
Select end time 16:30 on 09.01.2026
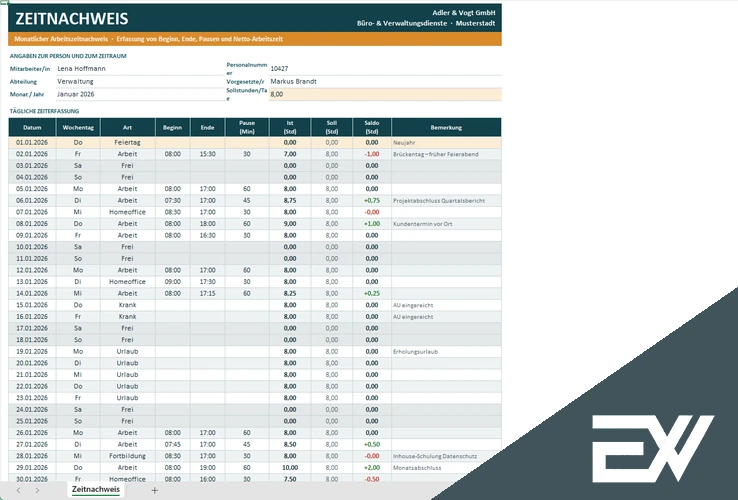tap(208, 235)
